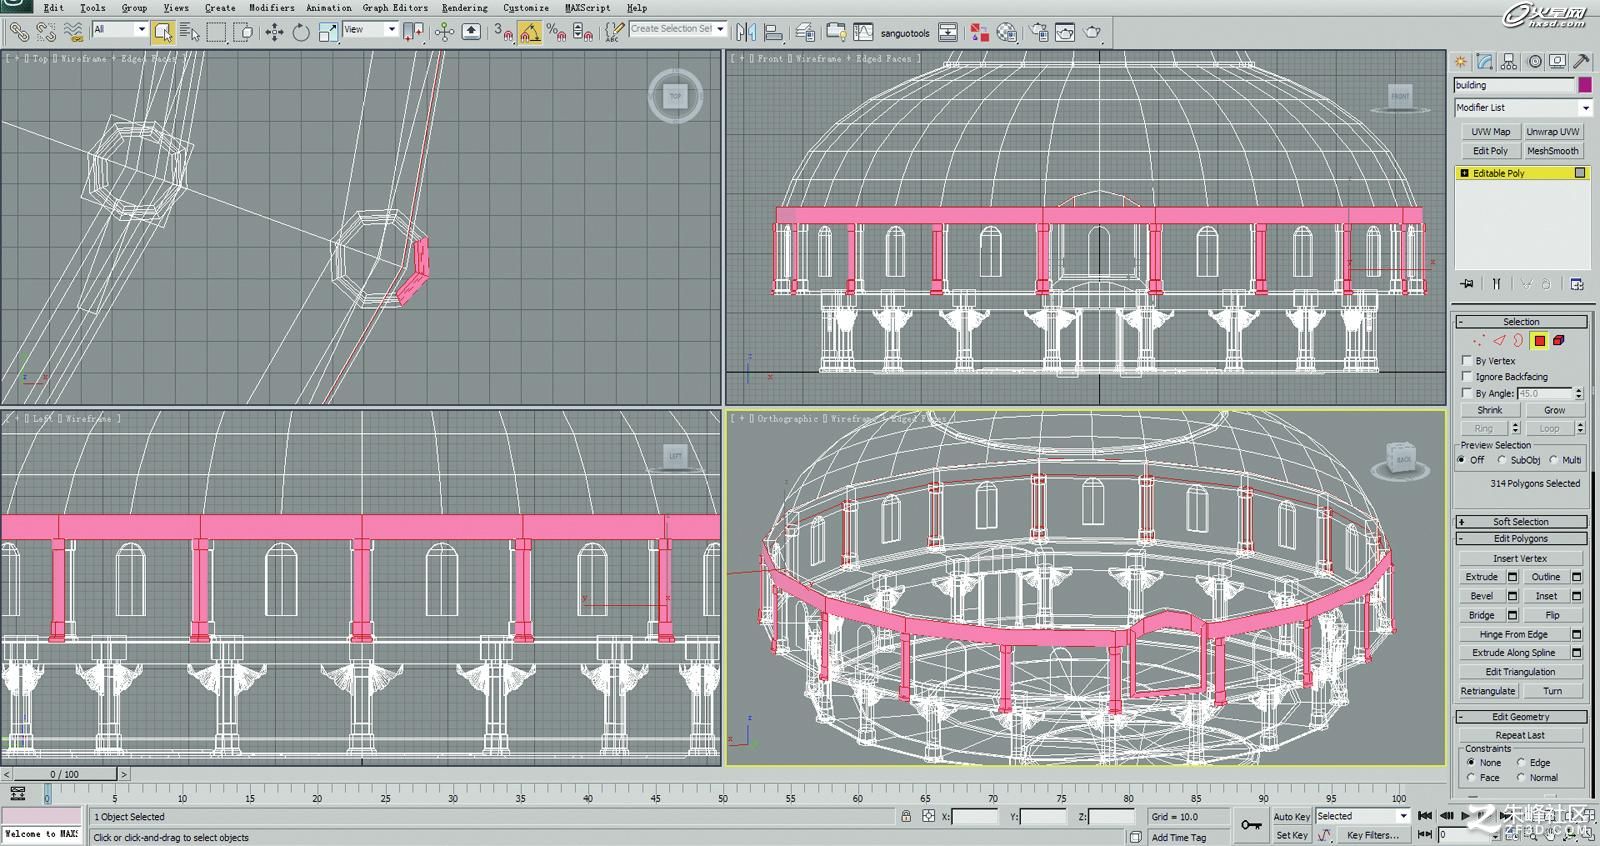Switch to Create command panel
Screen dimensions: 1600x846
(1461, 61)
